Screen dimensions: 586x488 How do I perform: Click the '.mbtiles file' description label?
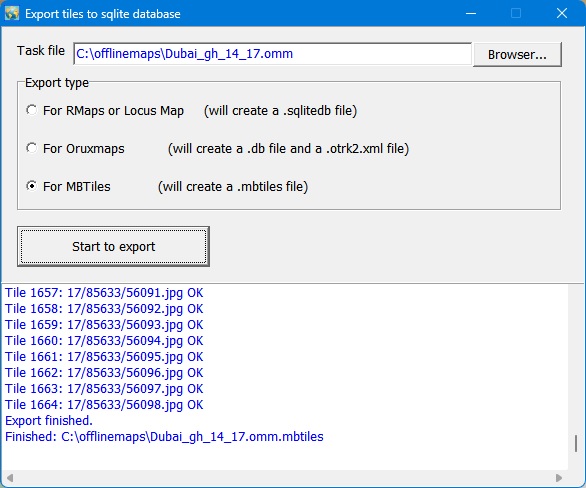pyautogui.click(x=233, y=186)
